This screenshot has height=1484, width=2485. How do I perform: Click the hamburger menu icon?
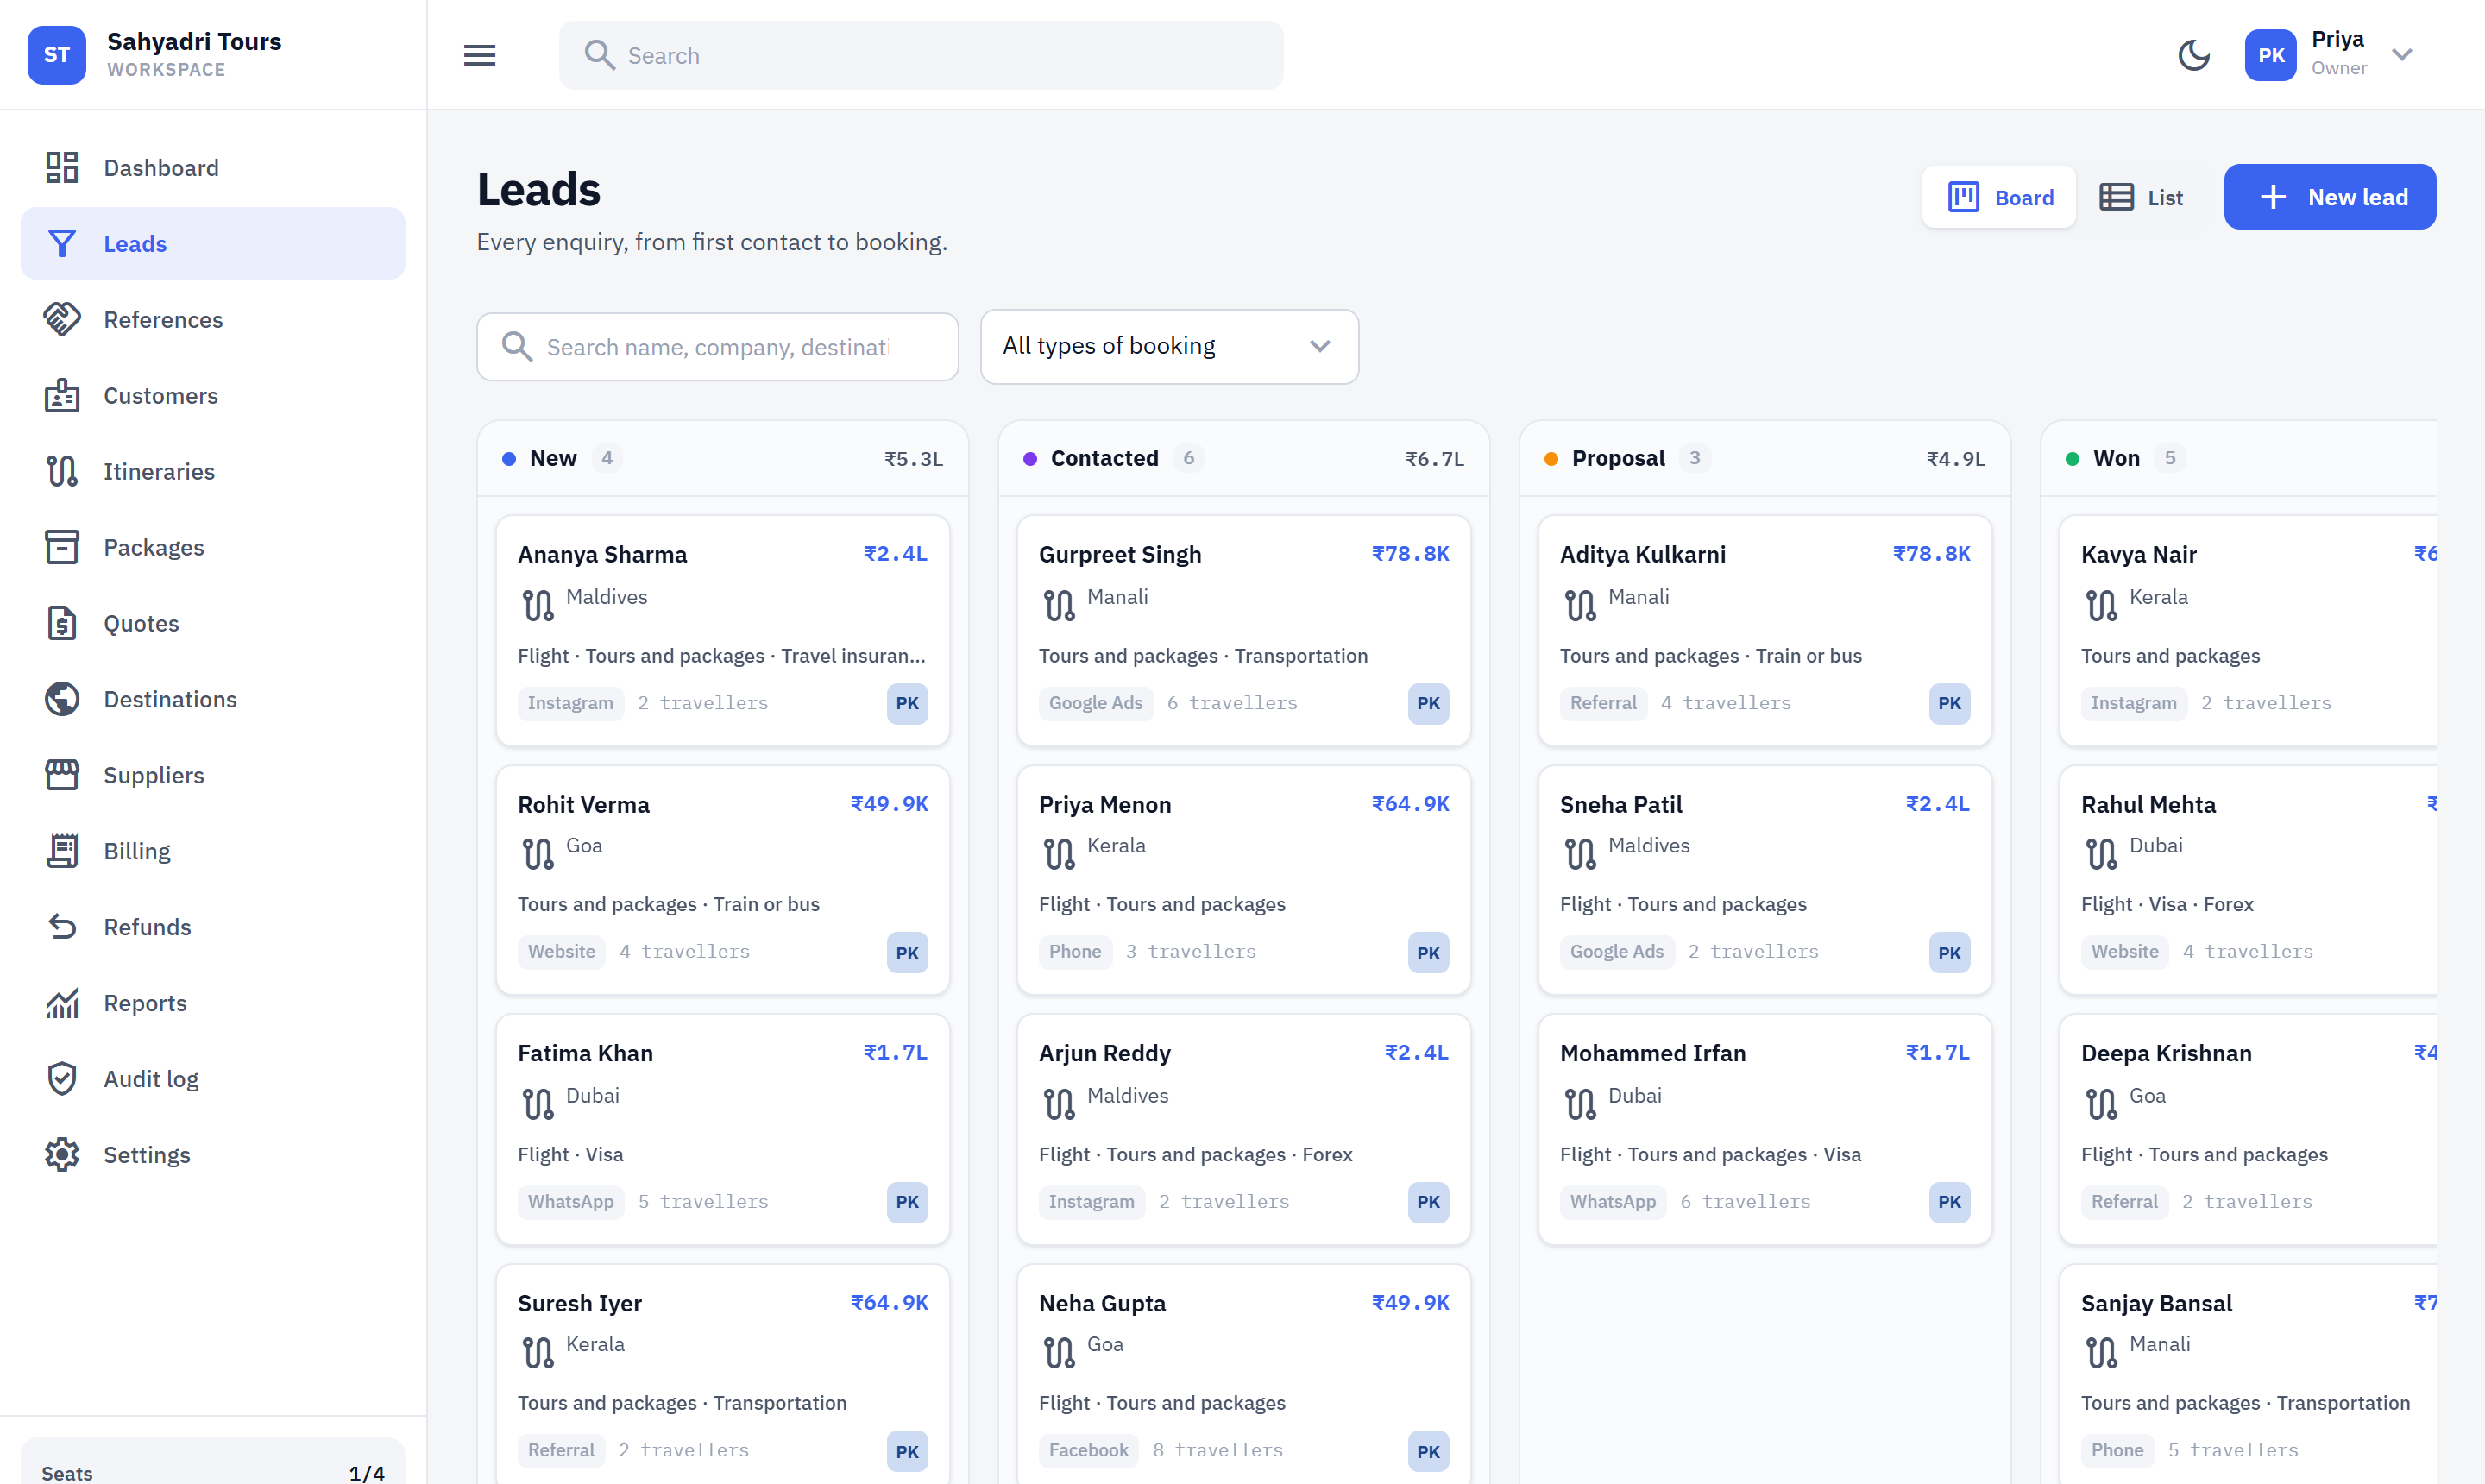pyautogui.click(x=479, y=55)
